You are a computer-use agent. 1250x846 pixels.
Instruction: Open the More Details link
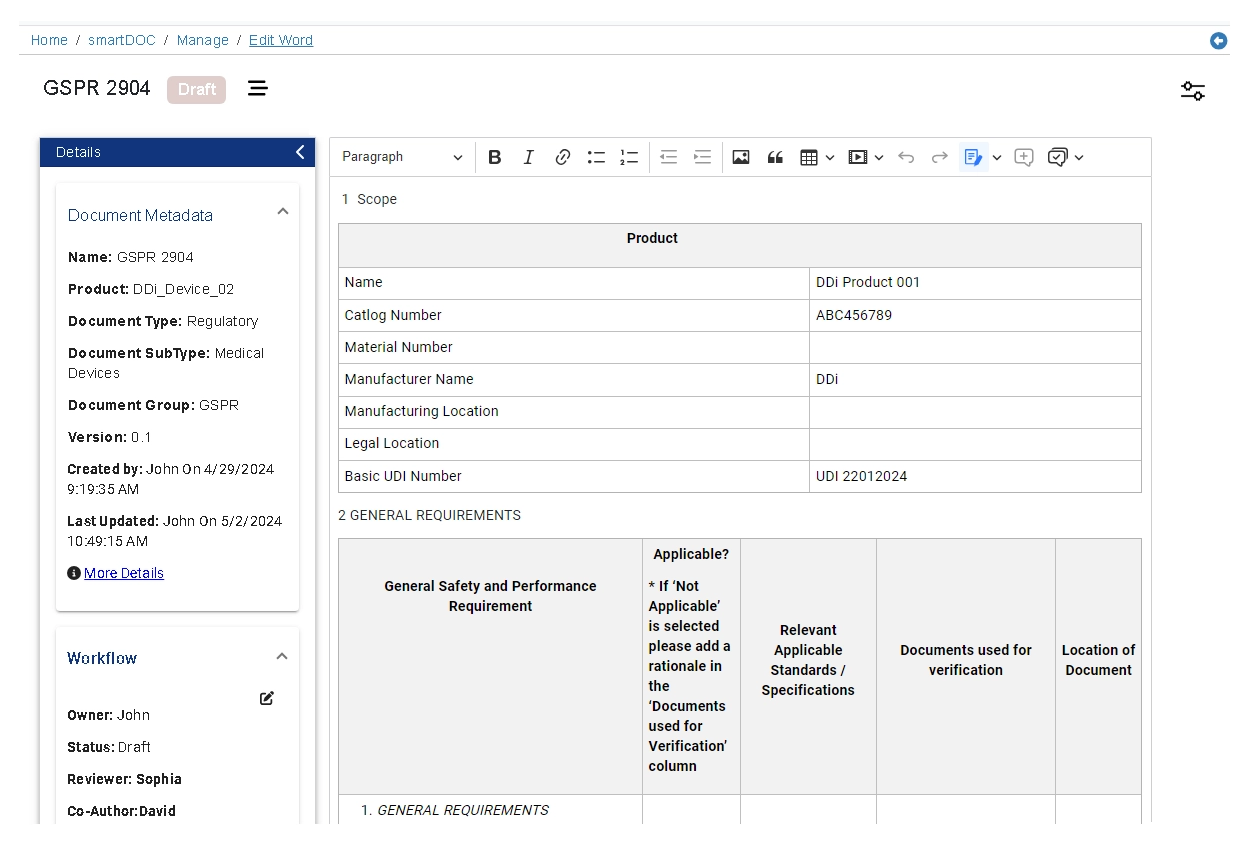[124, 573]
